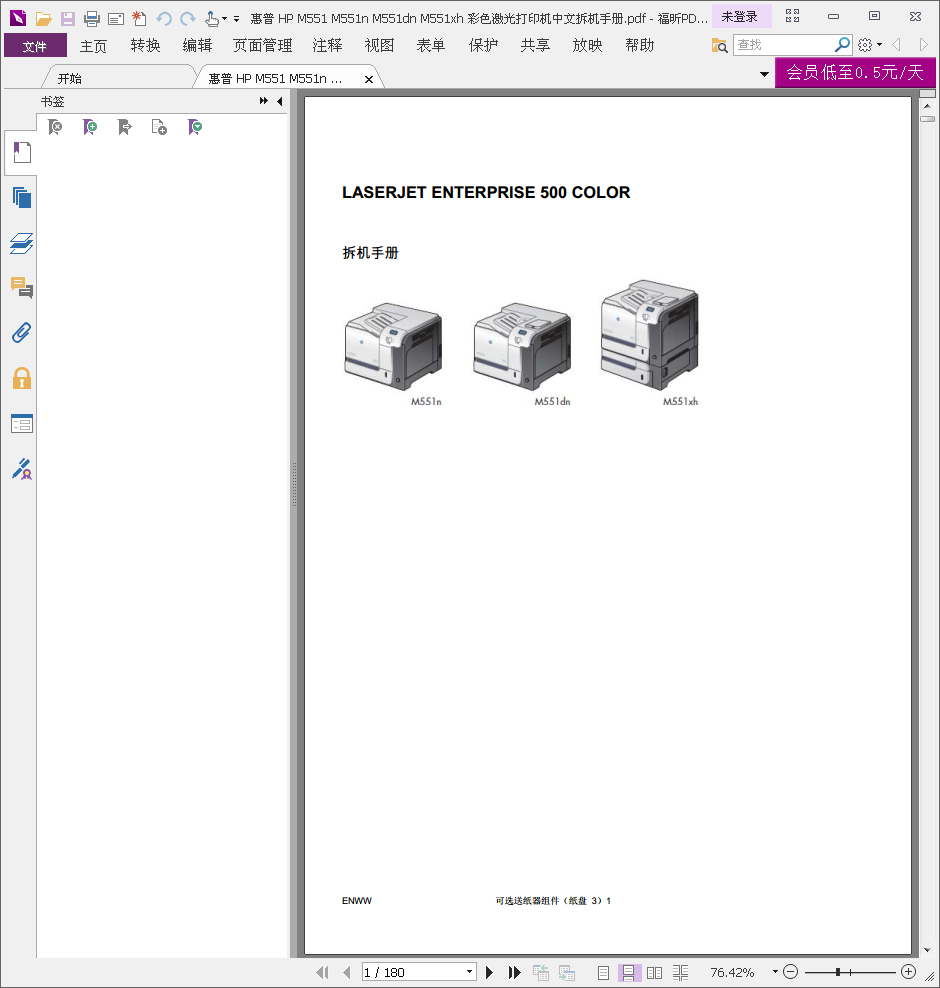Add a new bookmark
940x988 pixels.
click(x=90, y=127)
